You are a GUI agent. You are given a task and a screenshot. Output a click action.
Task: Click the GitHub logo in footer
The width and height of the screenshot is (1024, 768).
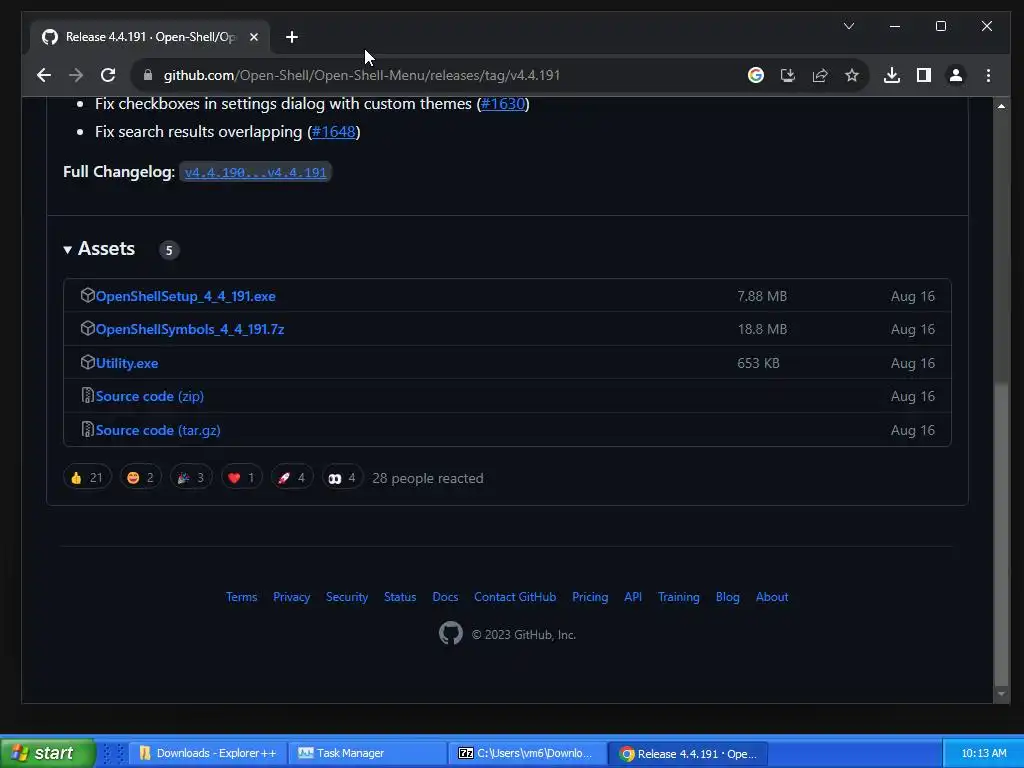click(x=451, y=633)
